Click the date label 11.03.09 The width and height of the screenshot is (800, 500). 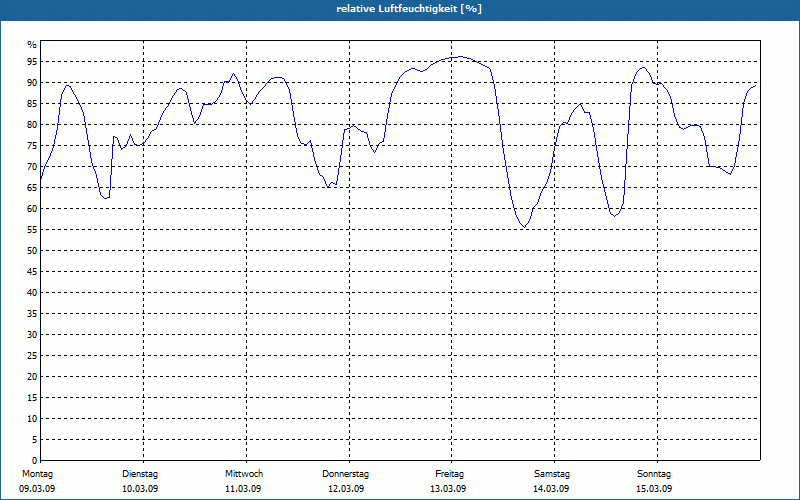243,489
